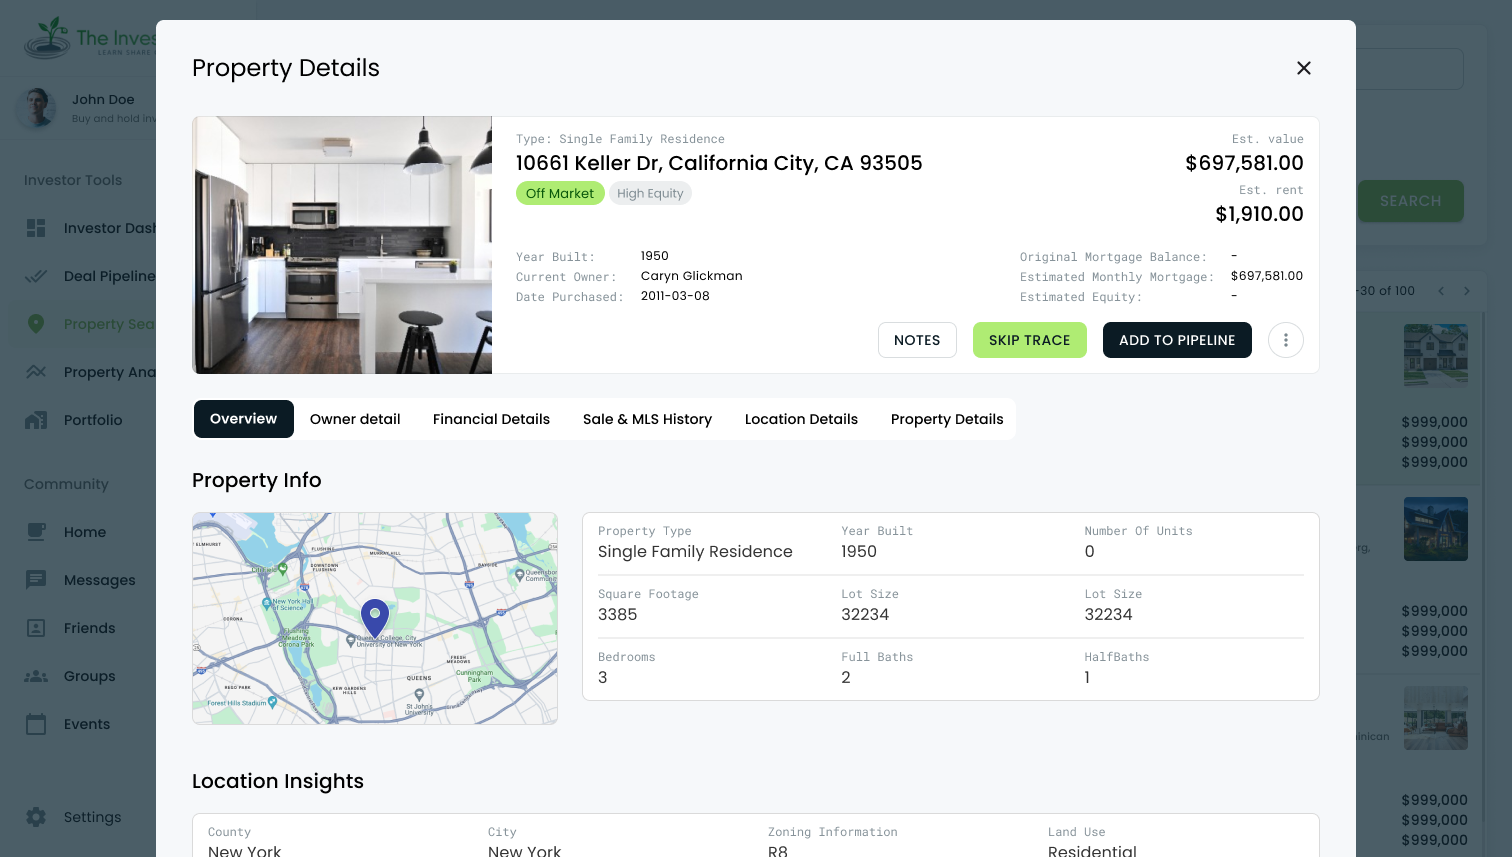
Task: Open first white house listing thumbnail
Action: pos(1436,355)
